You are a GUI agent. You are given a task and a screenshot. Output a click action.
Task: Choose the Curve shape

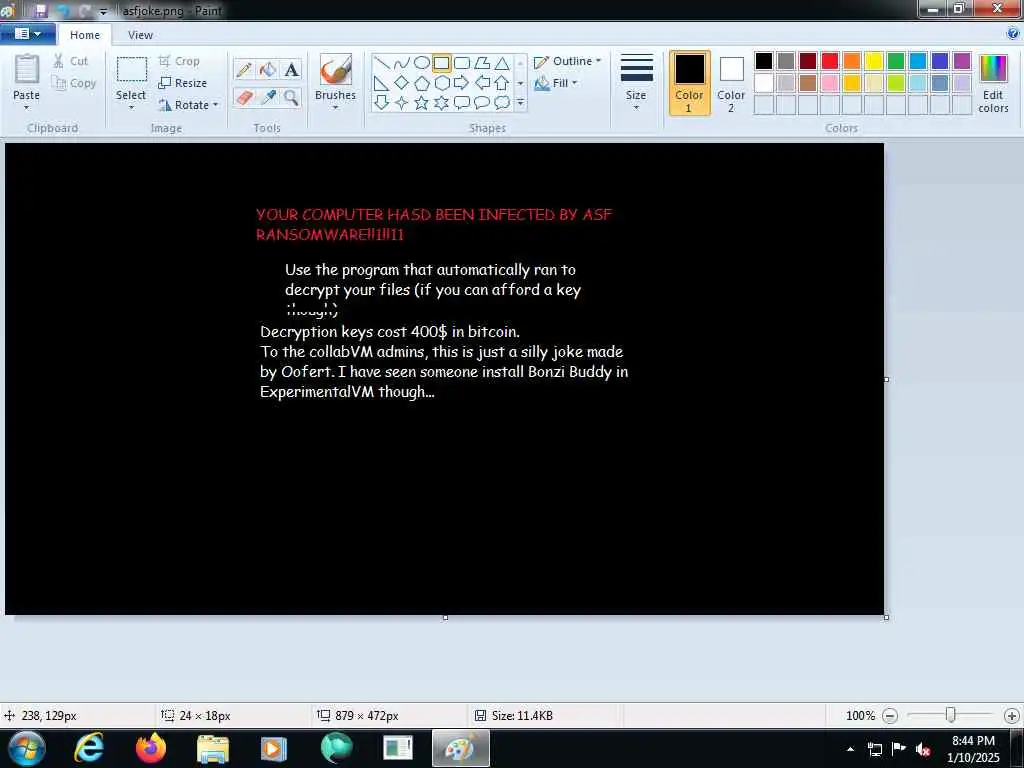click(402, 63)
